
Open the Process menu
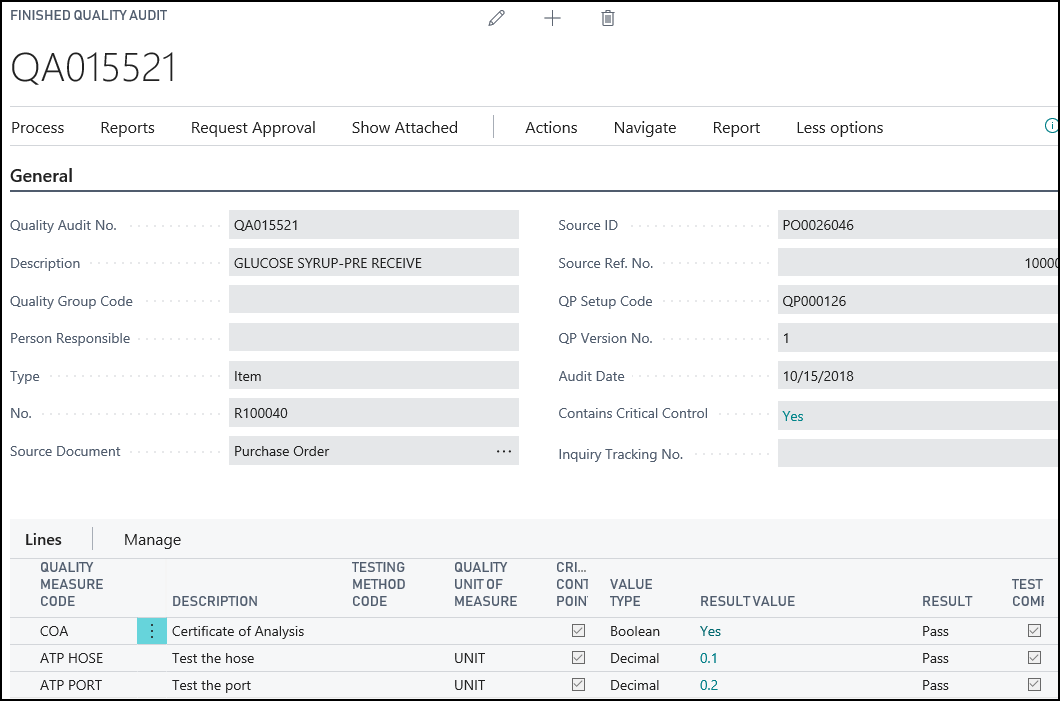click(x=38, y=128)
